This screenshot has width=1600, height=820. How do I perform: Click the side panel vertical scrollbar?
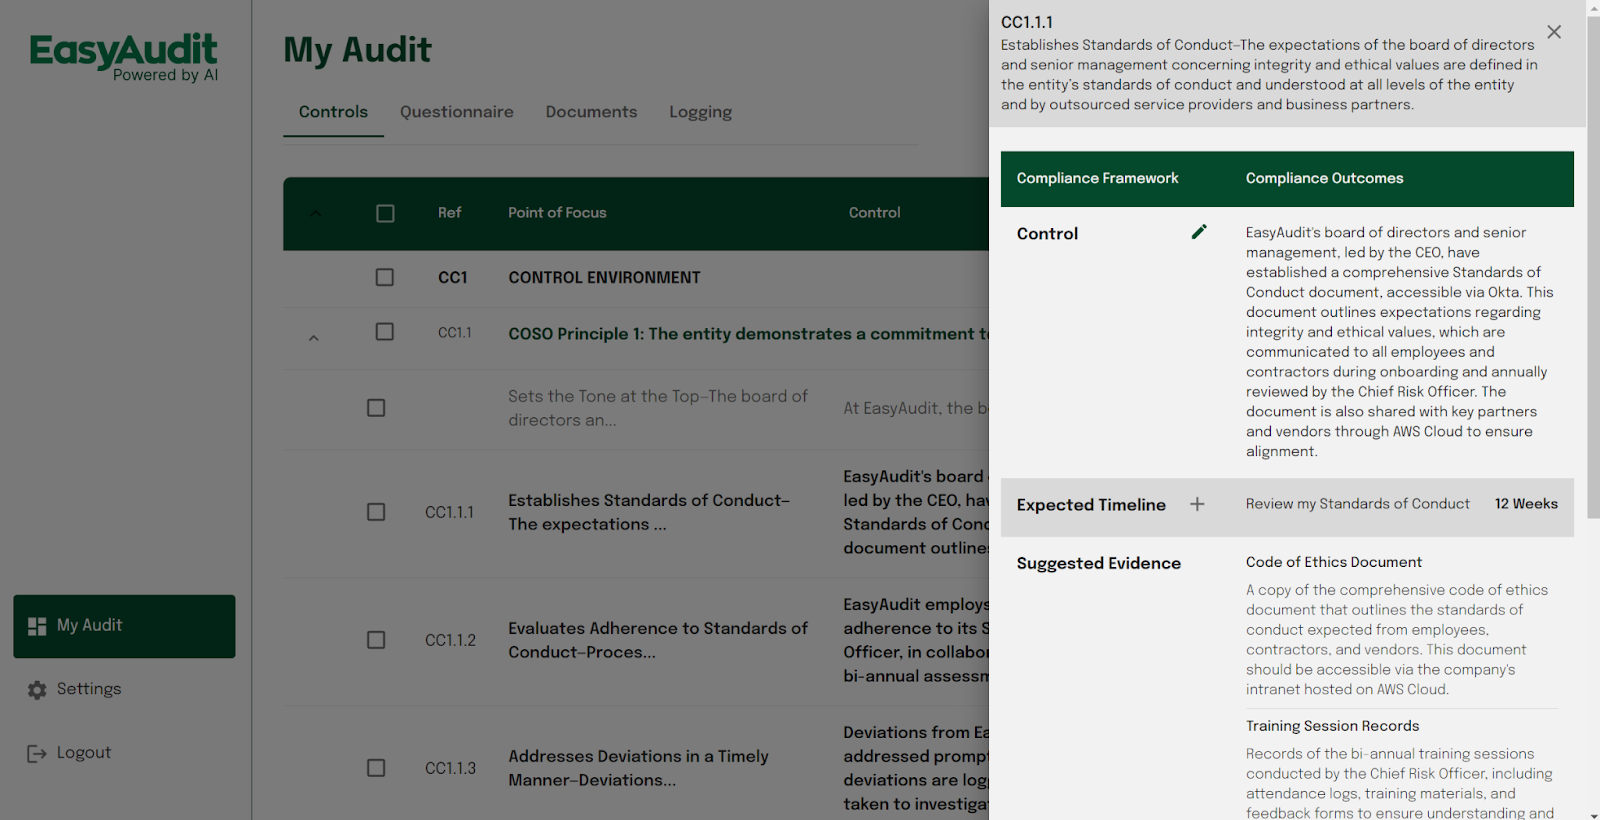tap(1592, 250)
